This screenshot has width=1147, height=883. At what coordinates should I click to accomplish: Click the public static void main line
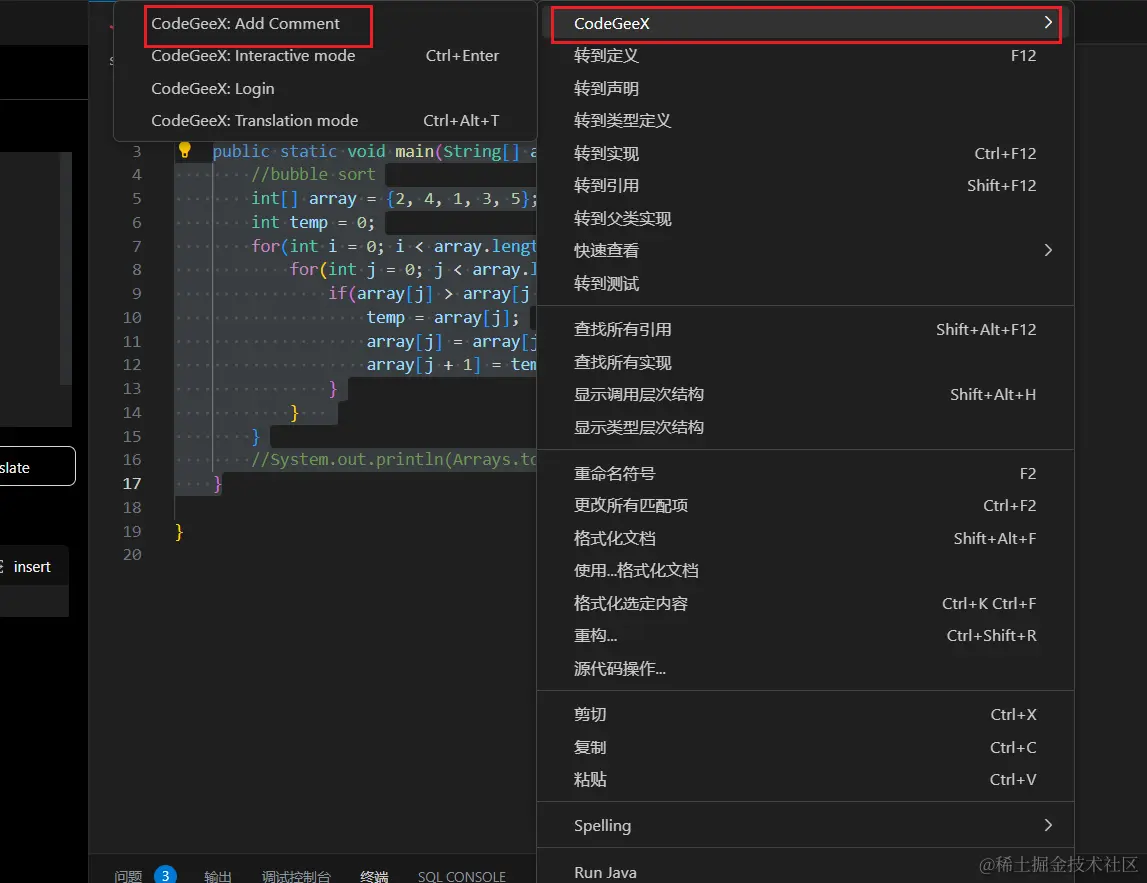[x=375, y=151]
